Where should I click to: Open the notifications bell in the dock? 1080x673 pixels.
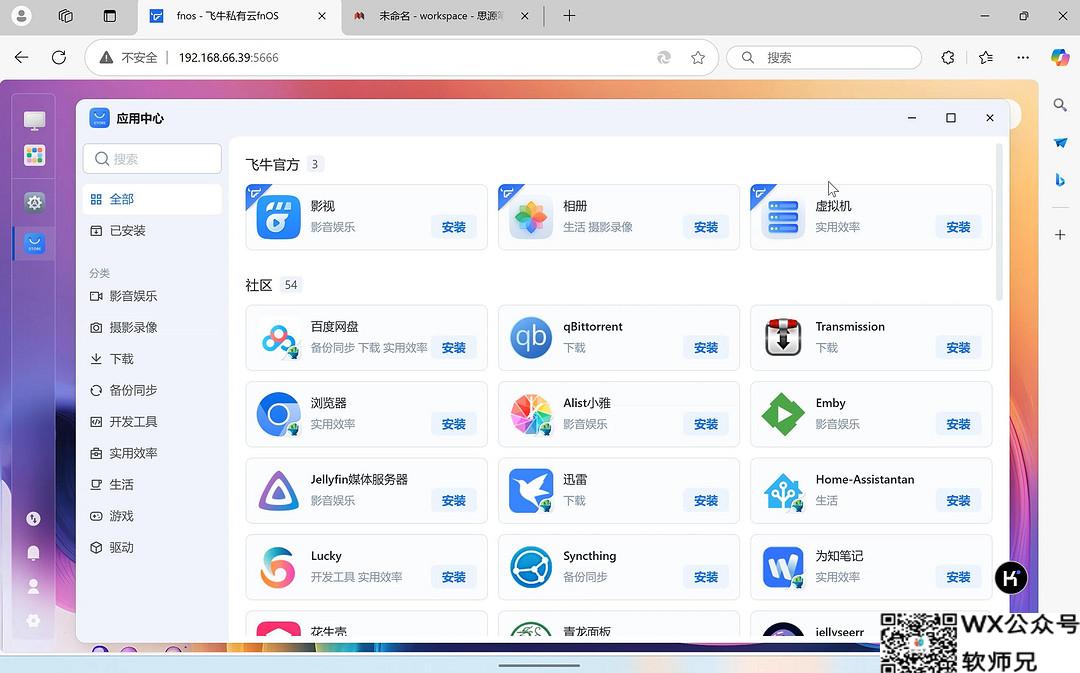33,552
